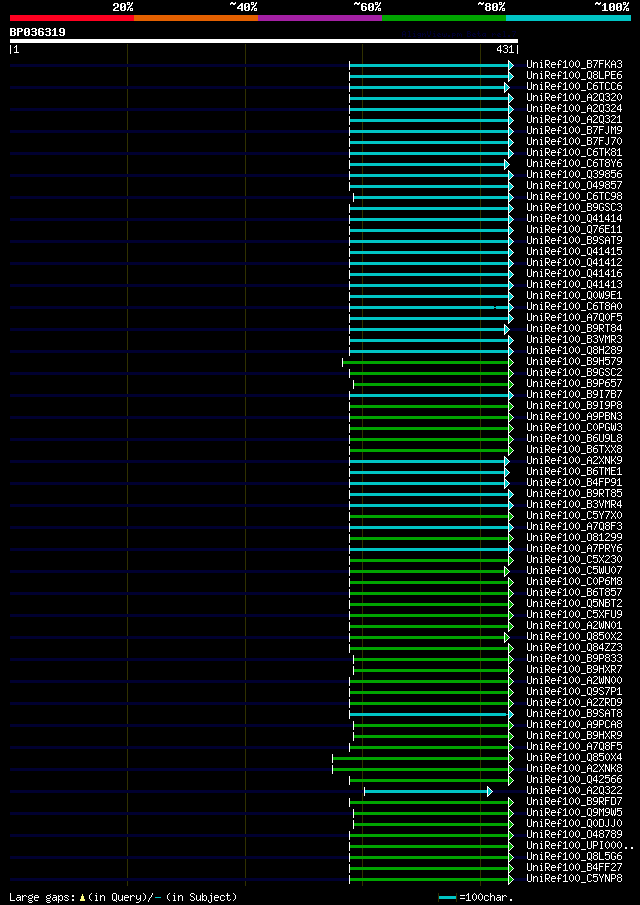Select the UniRef100_A2Q322 label
Viewport: 640px width, 905px height.
[x=574, y=790]
